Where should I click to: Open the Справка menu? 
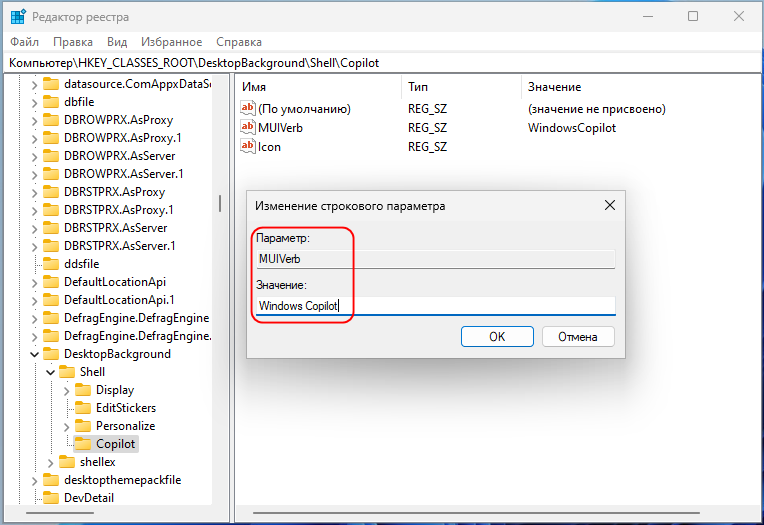coord(239,42)
